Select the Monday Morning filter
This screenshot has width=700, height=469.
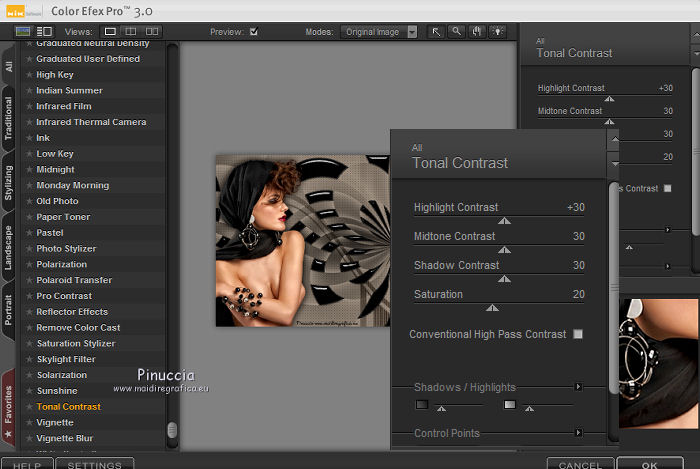73,185
